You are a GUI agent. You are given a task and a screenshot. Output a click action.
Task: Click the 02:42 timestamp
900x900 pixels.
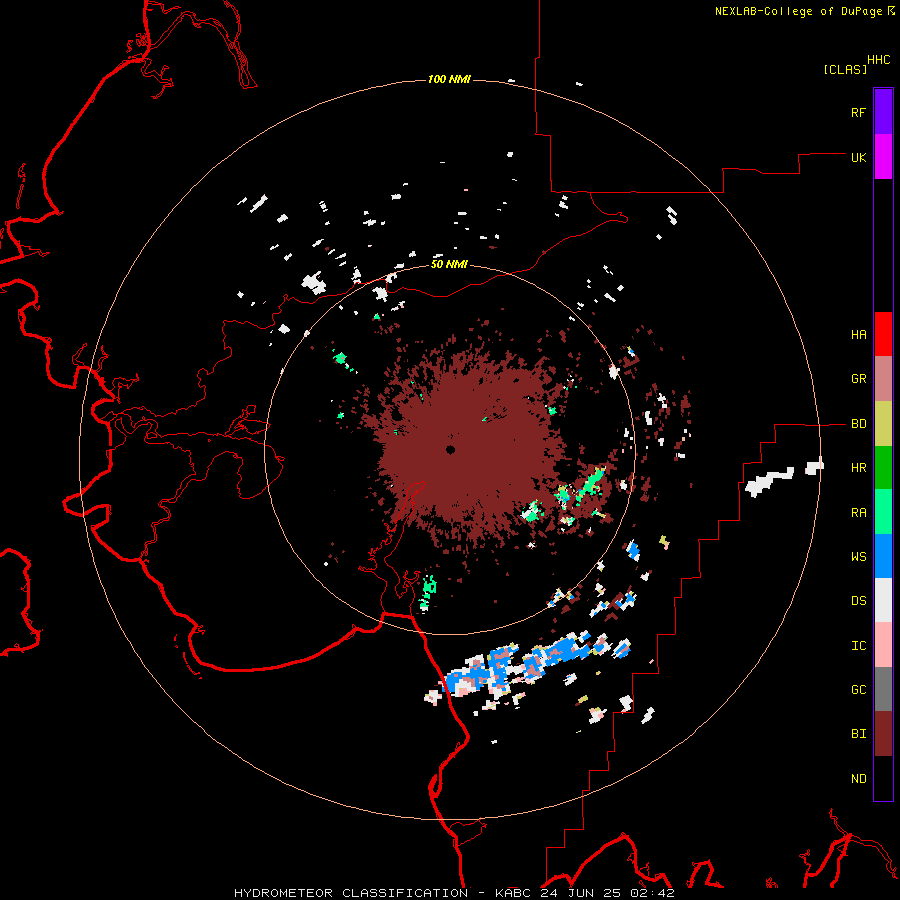click(x=651, y=893)
